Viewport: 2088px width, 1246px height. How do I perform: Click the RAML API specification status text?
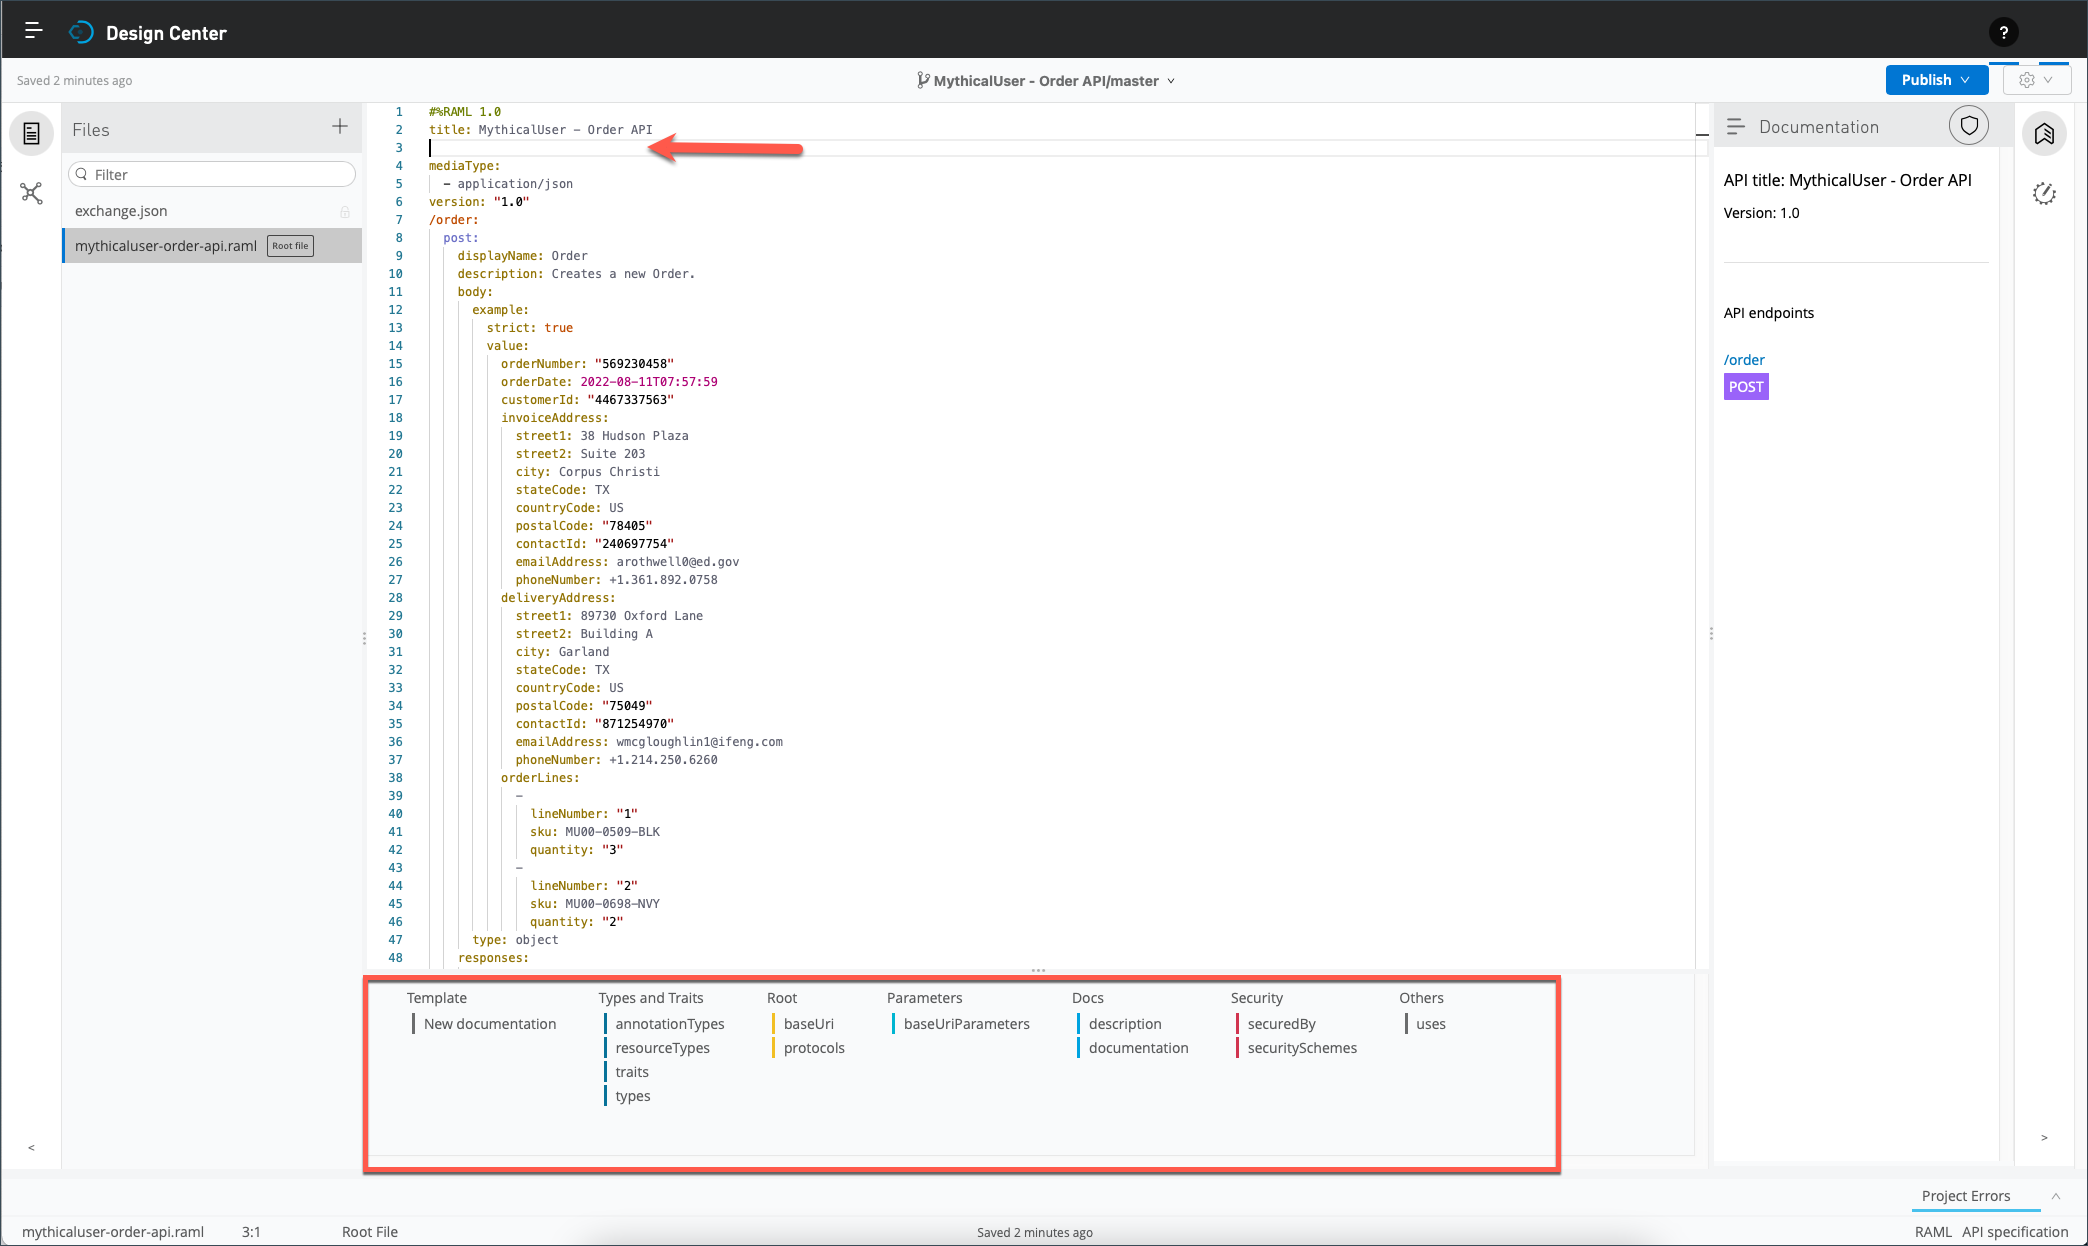click(1991, 1232)
